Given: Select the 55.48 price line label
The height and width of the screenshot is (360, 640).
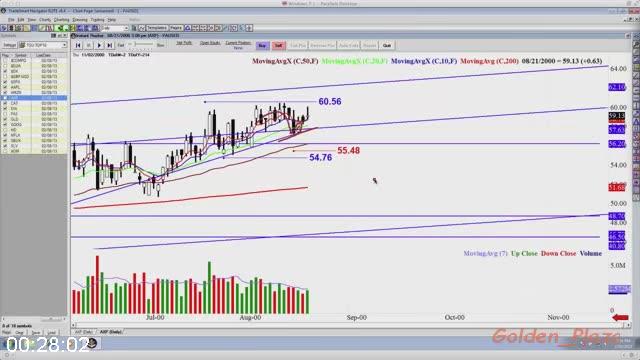Looking at the screenshot, I should click(349, 151).
